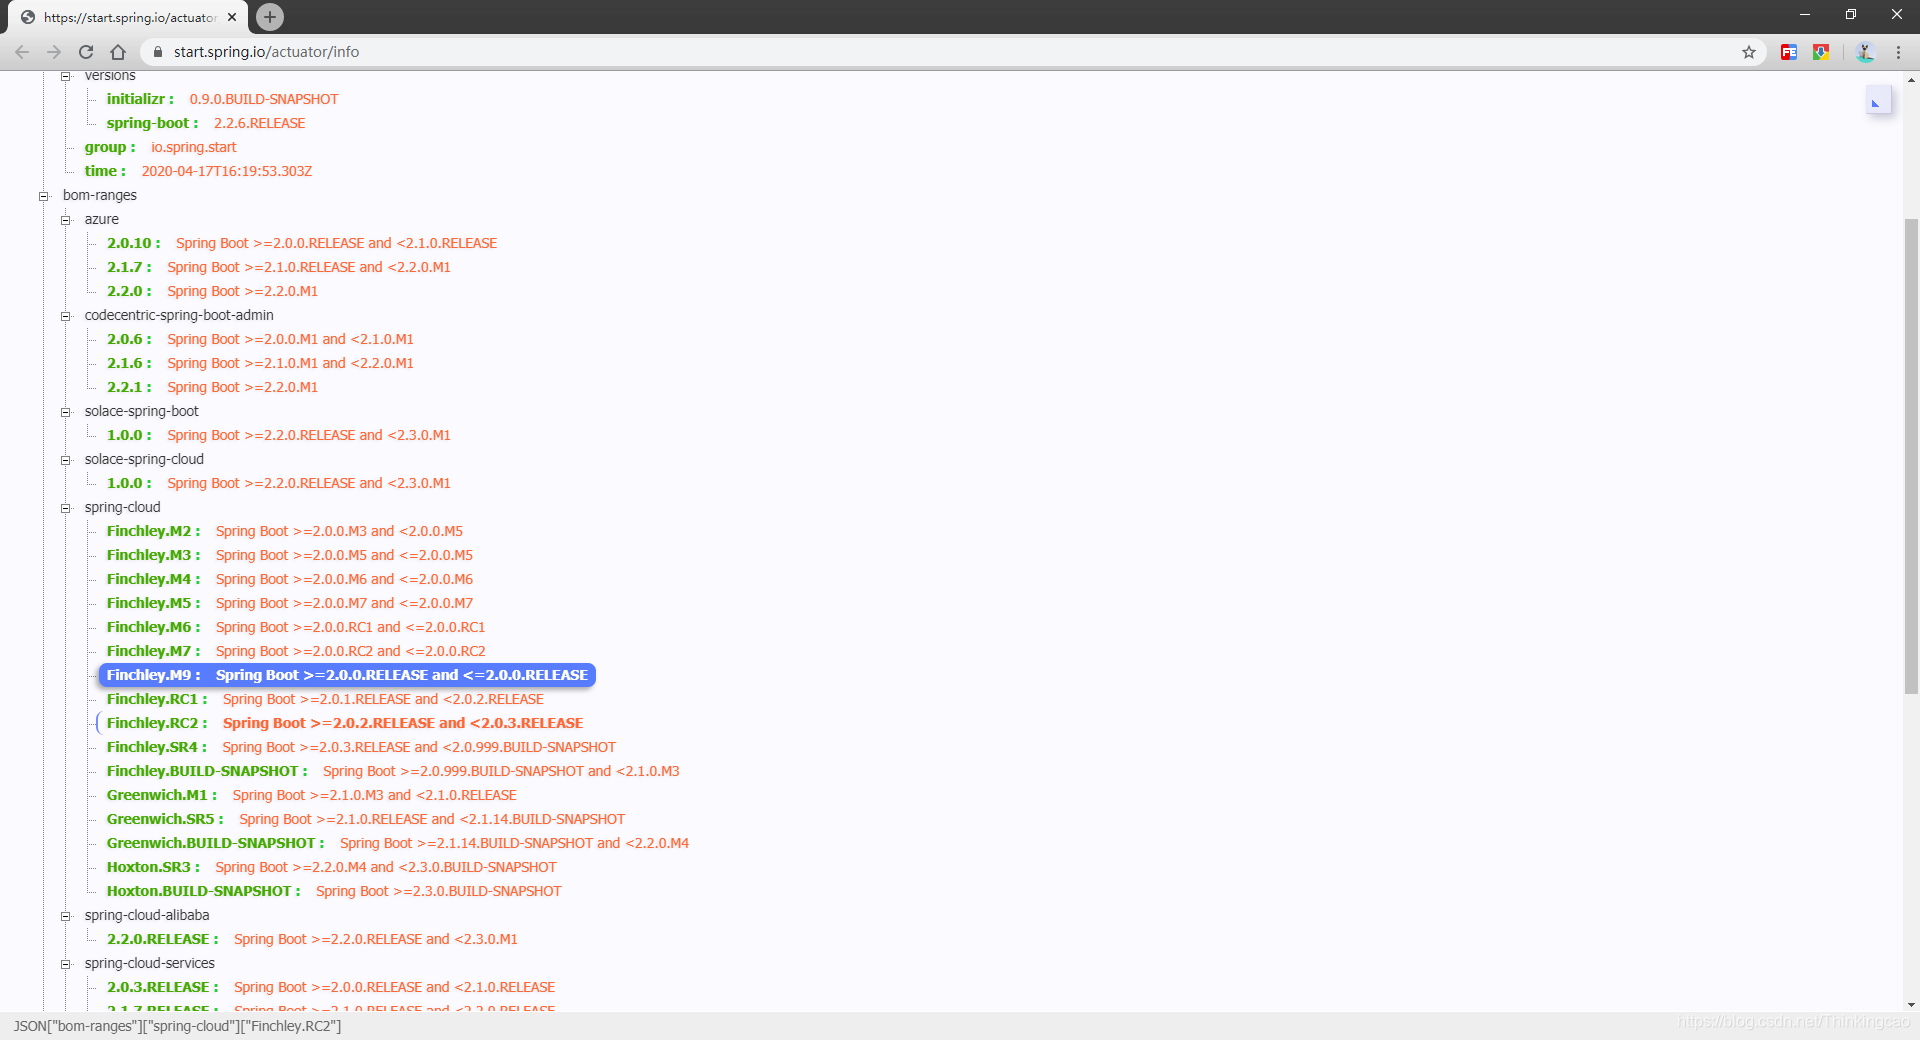Click the padlock site info icon
1920x1040 pixels.
[158, 52]
